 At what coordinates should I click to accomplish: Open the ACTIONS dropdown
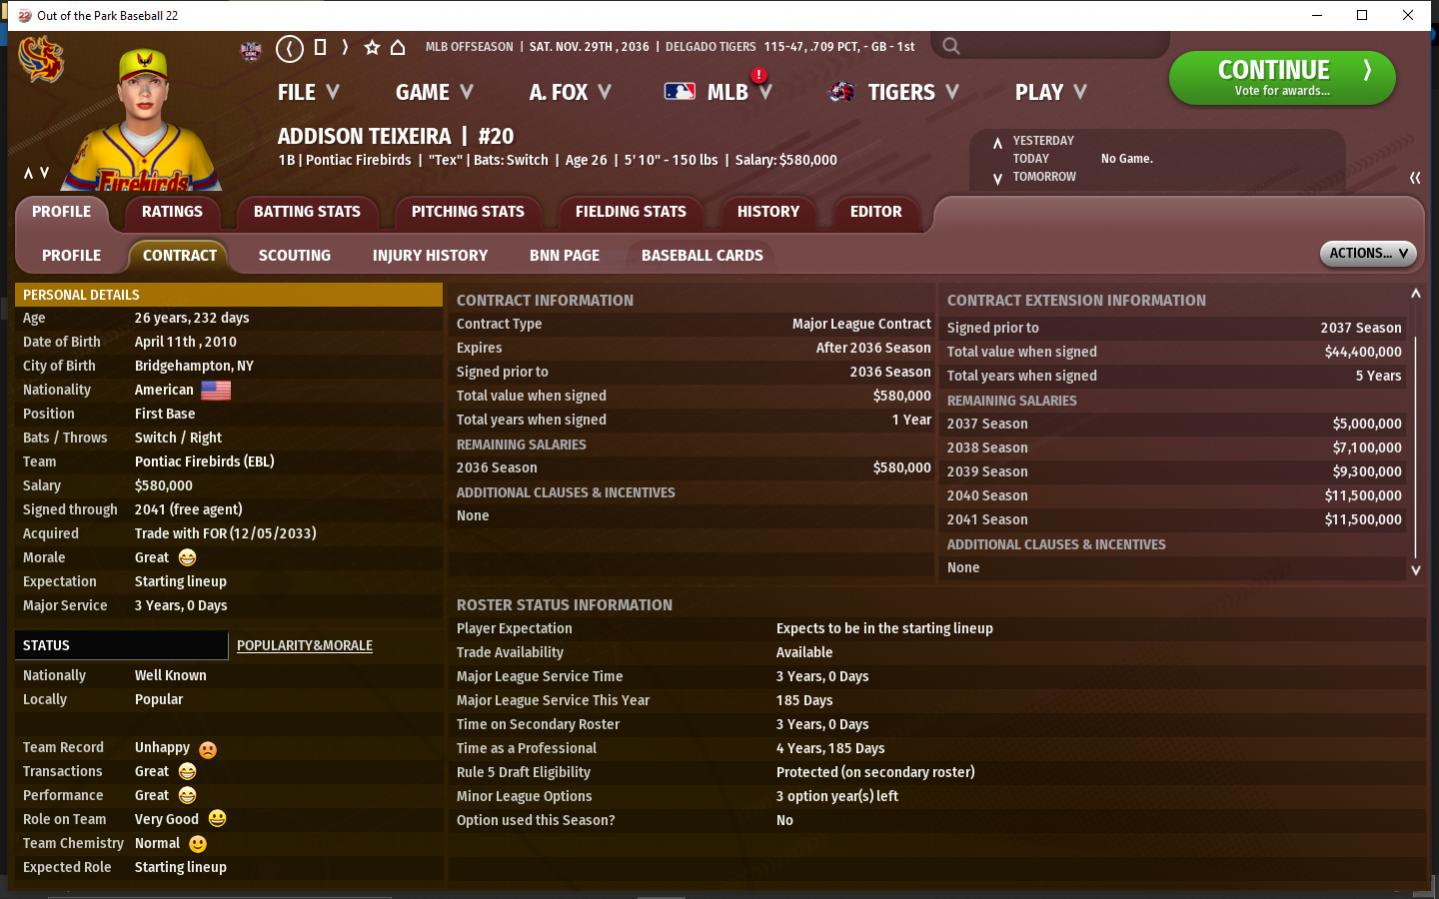click(x=1367, y=254)
